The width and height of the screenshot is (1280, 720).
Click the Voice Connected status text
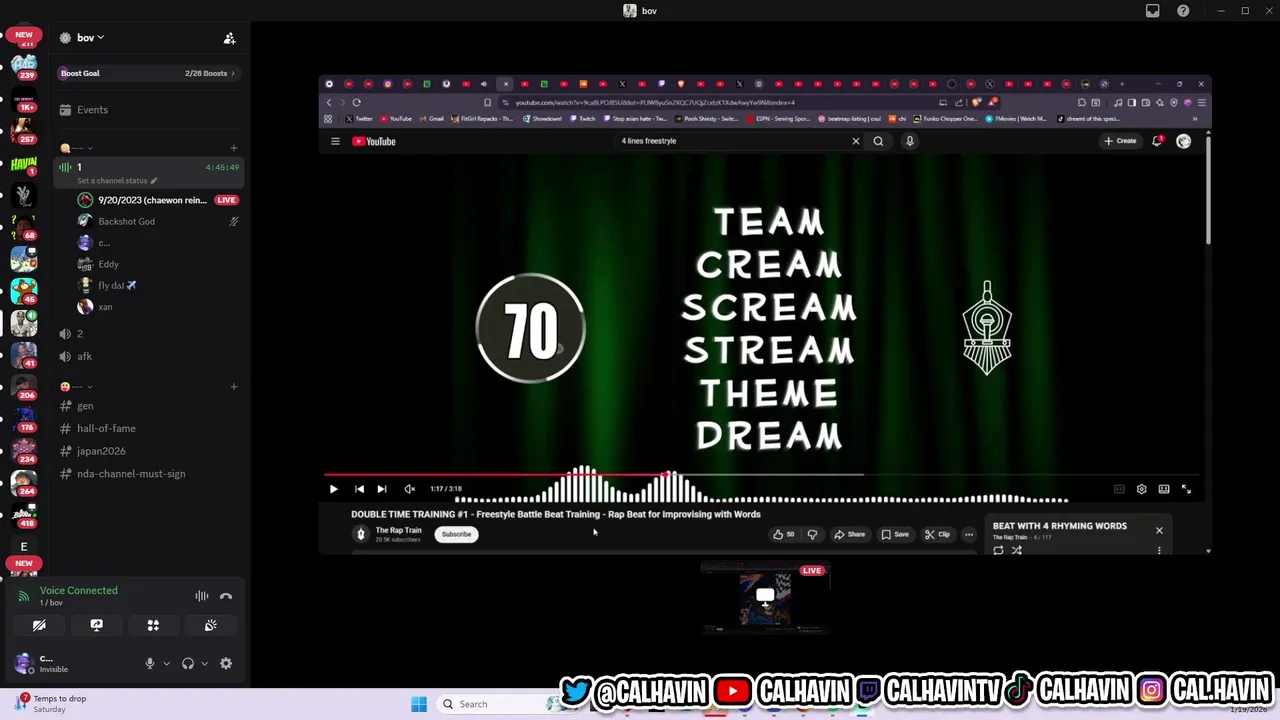(x=78, y=590)
